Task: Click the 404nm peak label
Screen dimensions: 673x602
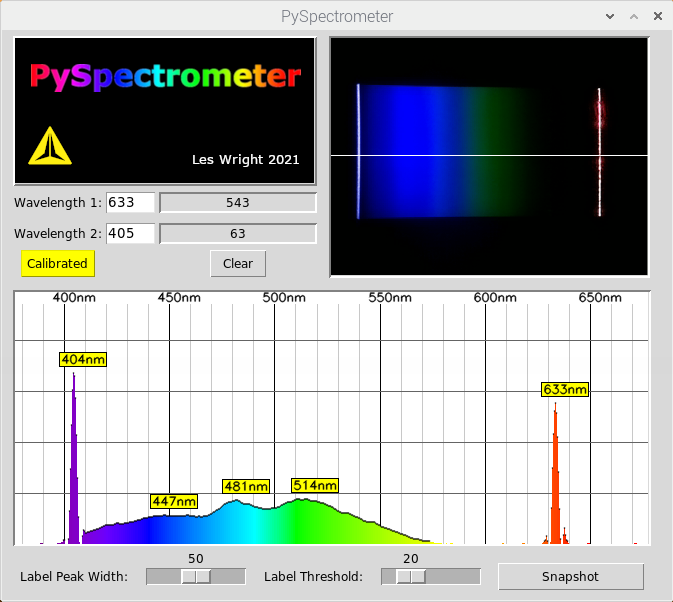Action: click(83, 359)
